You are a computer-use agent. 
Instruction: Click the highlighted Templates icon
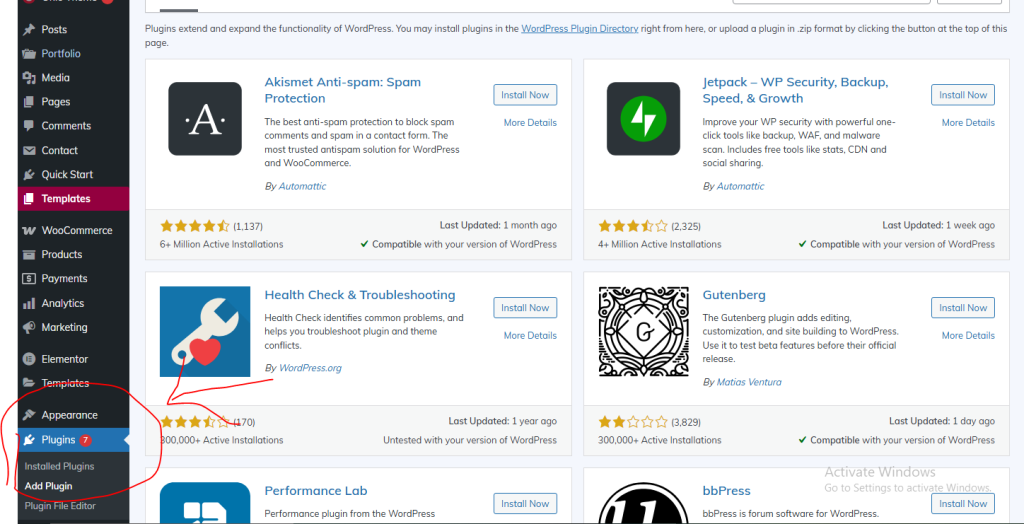(x=29, y=199)
